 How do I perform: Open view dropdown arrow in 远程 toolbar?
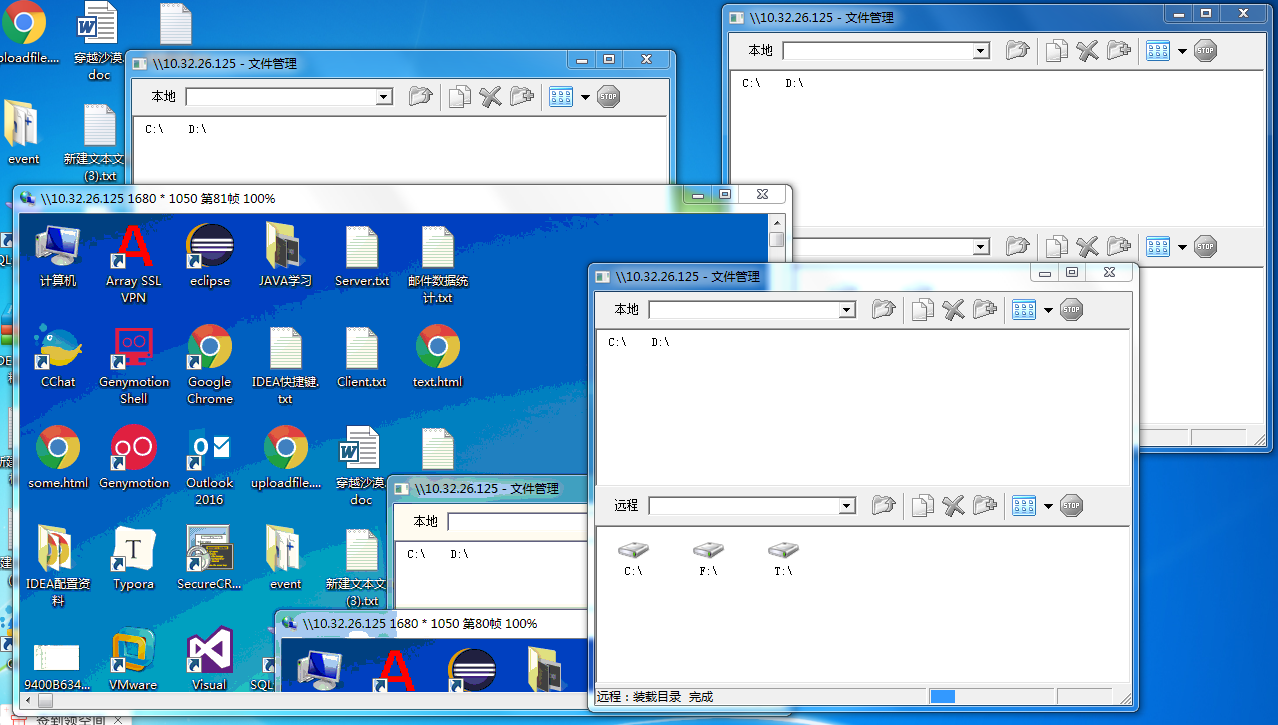click(1048, 507)
